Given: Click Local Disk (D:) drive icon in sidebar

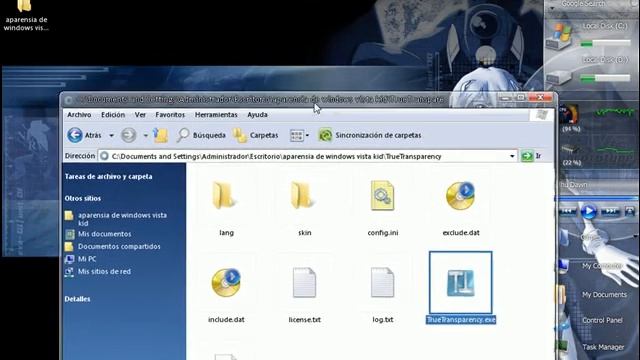Looking at the screenshot, I should pos(559,77).
